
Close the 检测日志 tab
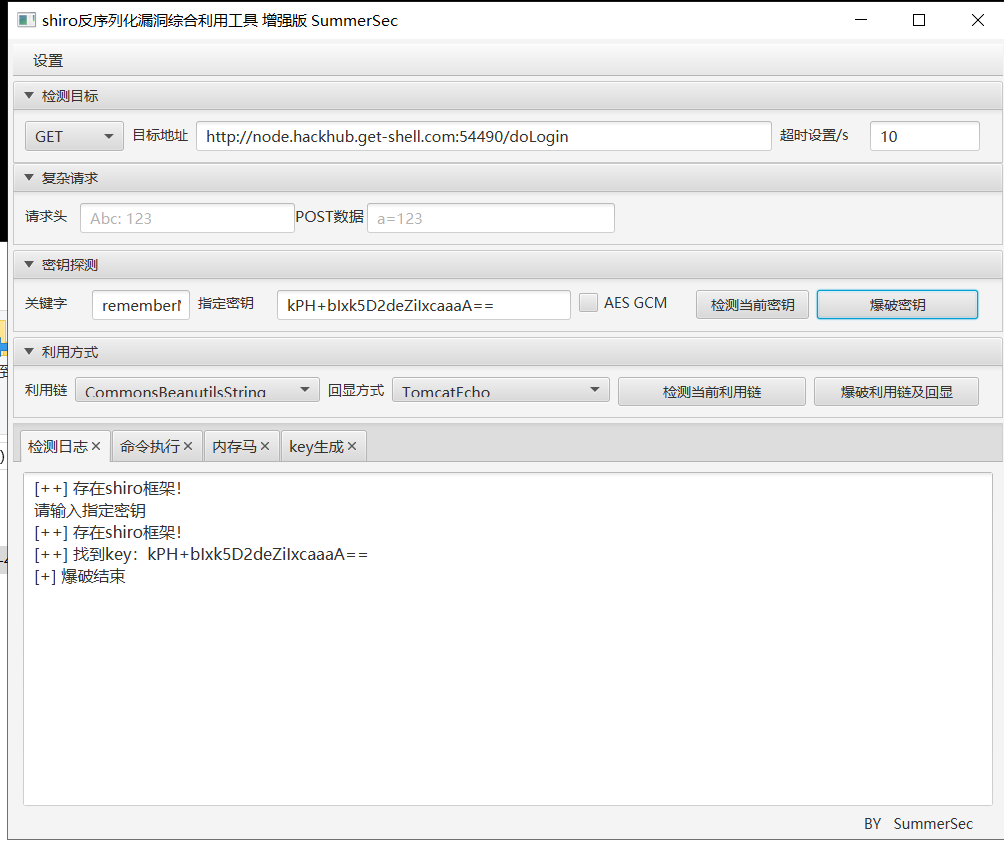click(x=97, y=446)
